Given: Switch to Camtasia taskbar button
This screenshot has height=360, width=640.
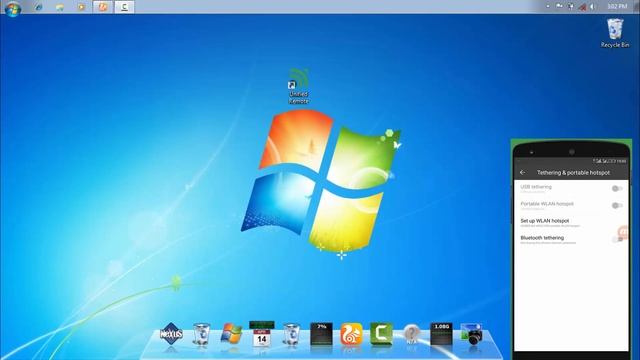Looking at the screenshot, I should [x=124, y=7].
